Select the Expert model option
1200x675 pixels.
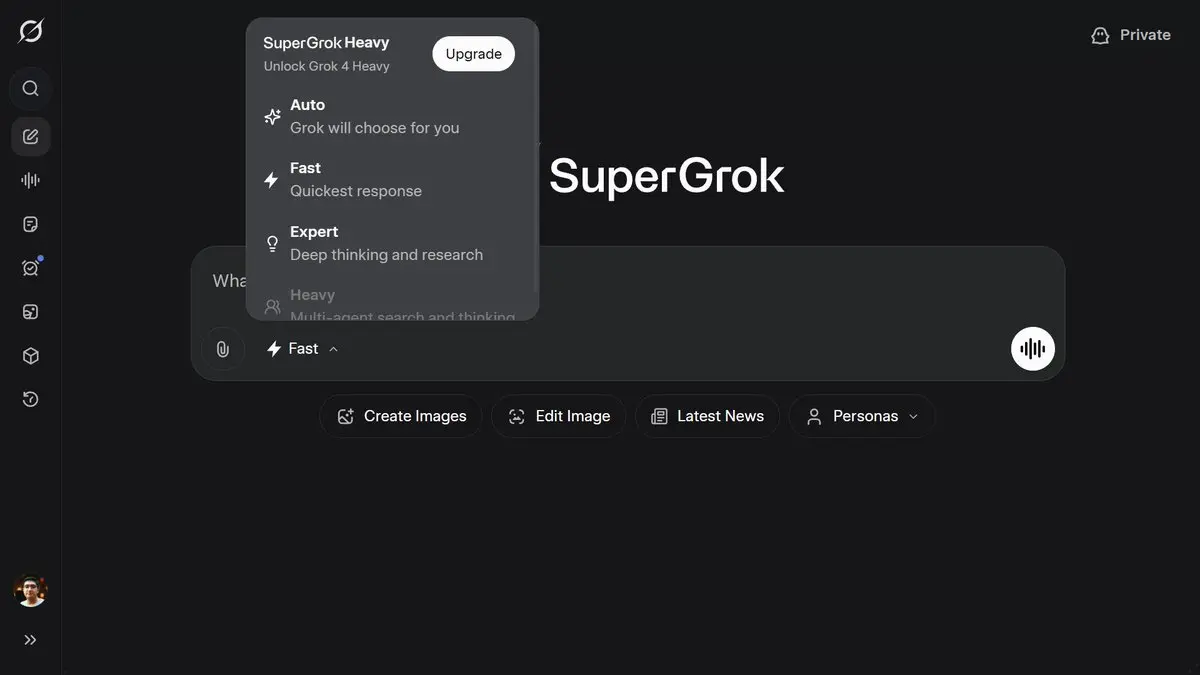[391, 243]
